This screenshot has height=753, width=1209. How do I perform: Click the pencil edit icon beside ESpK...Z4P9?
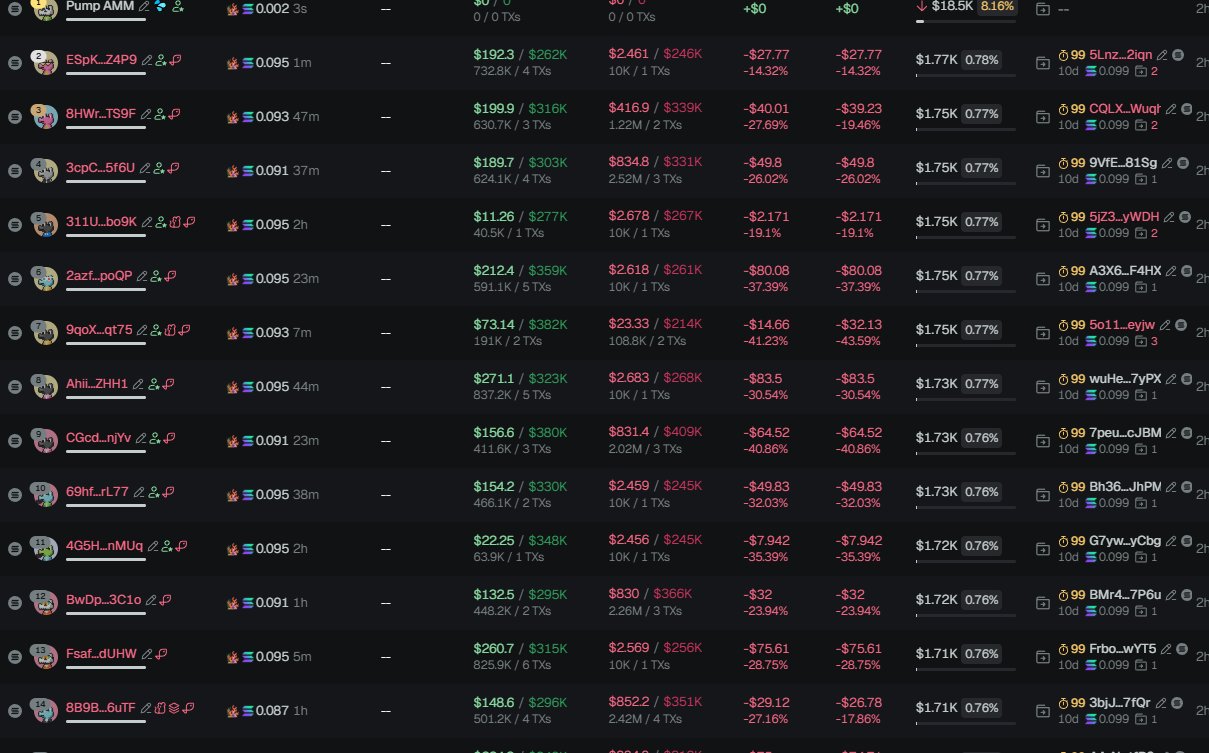pyautogui.click(x=147, y=60)
